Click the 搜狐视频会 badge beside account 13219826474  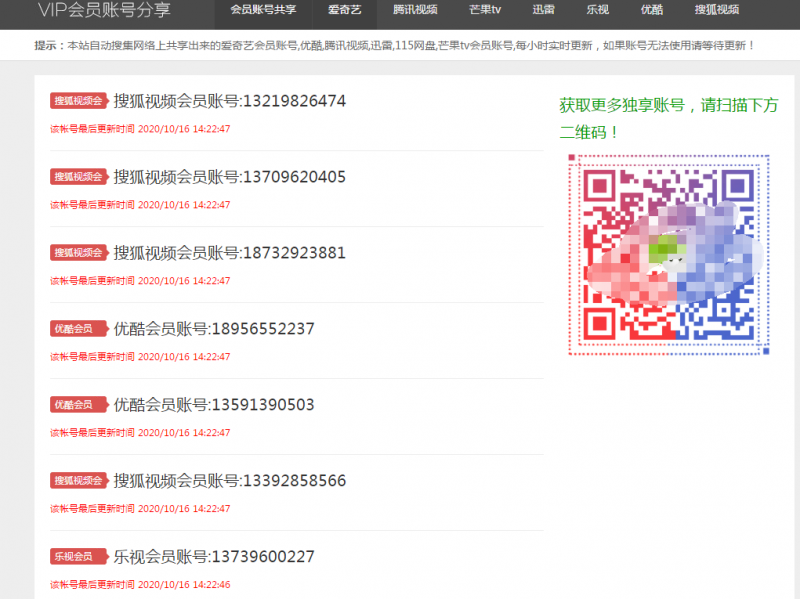[x=79, y=100]
